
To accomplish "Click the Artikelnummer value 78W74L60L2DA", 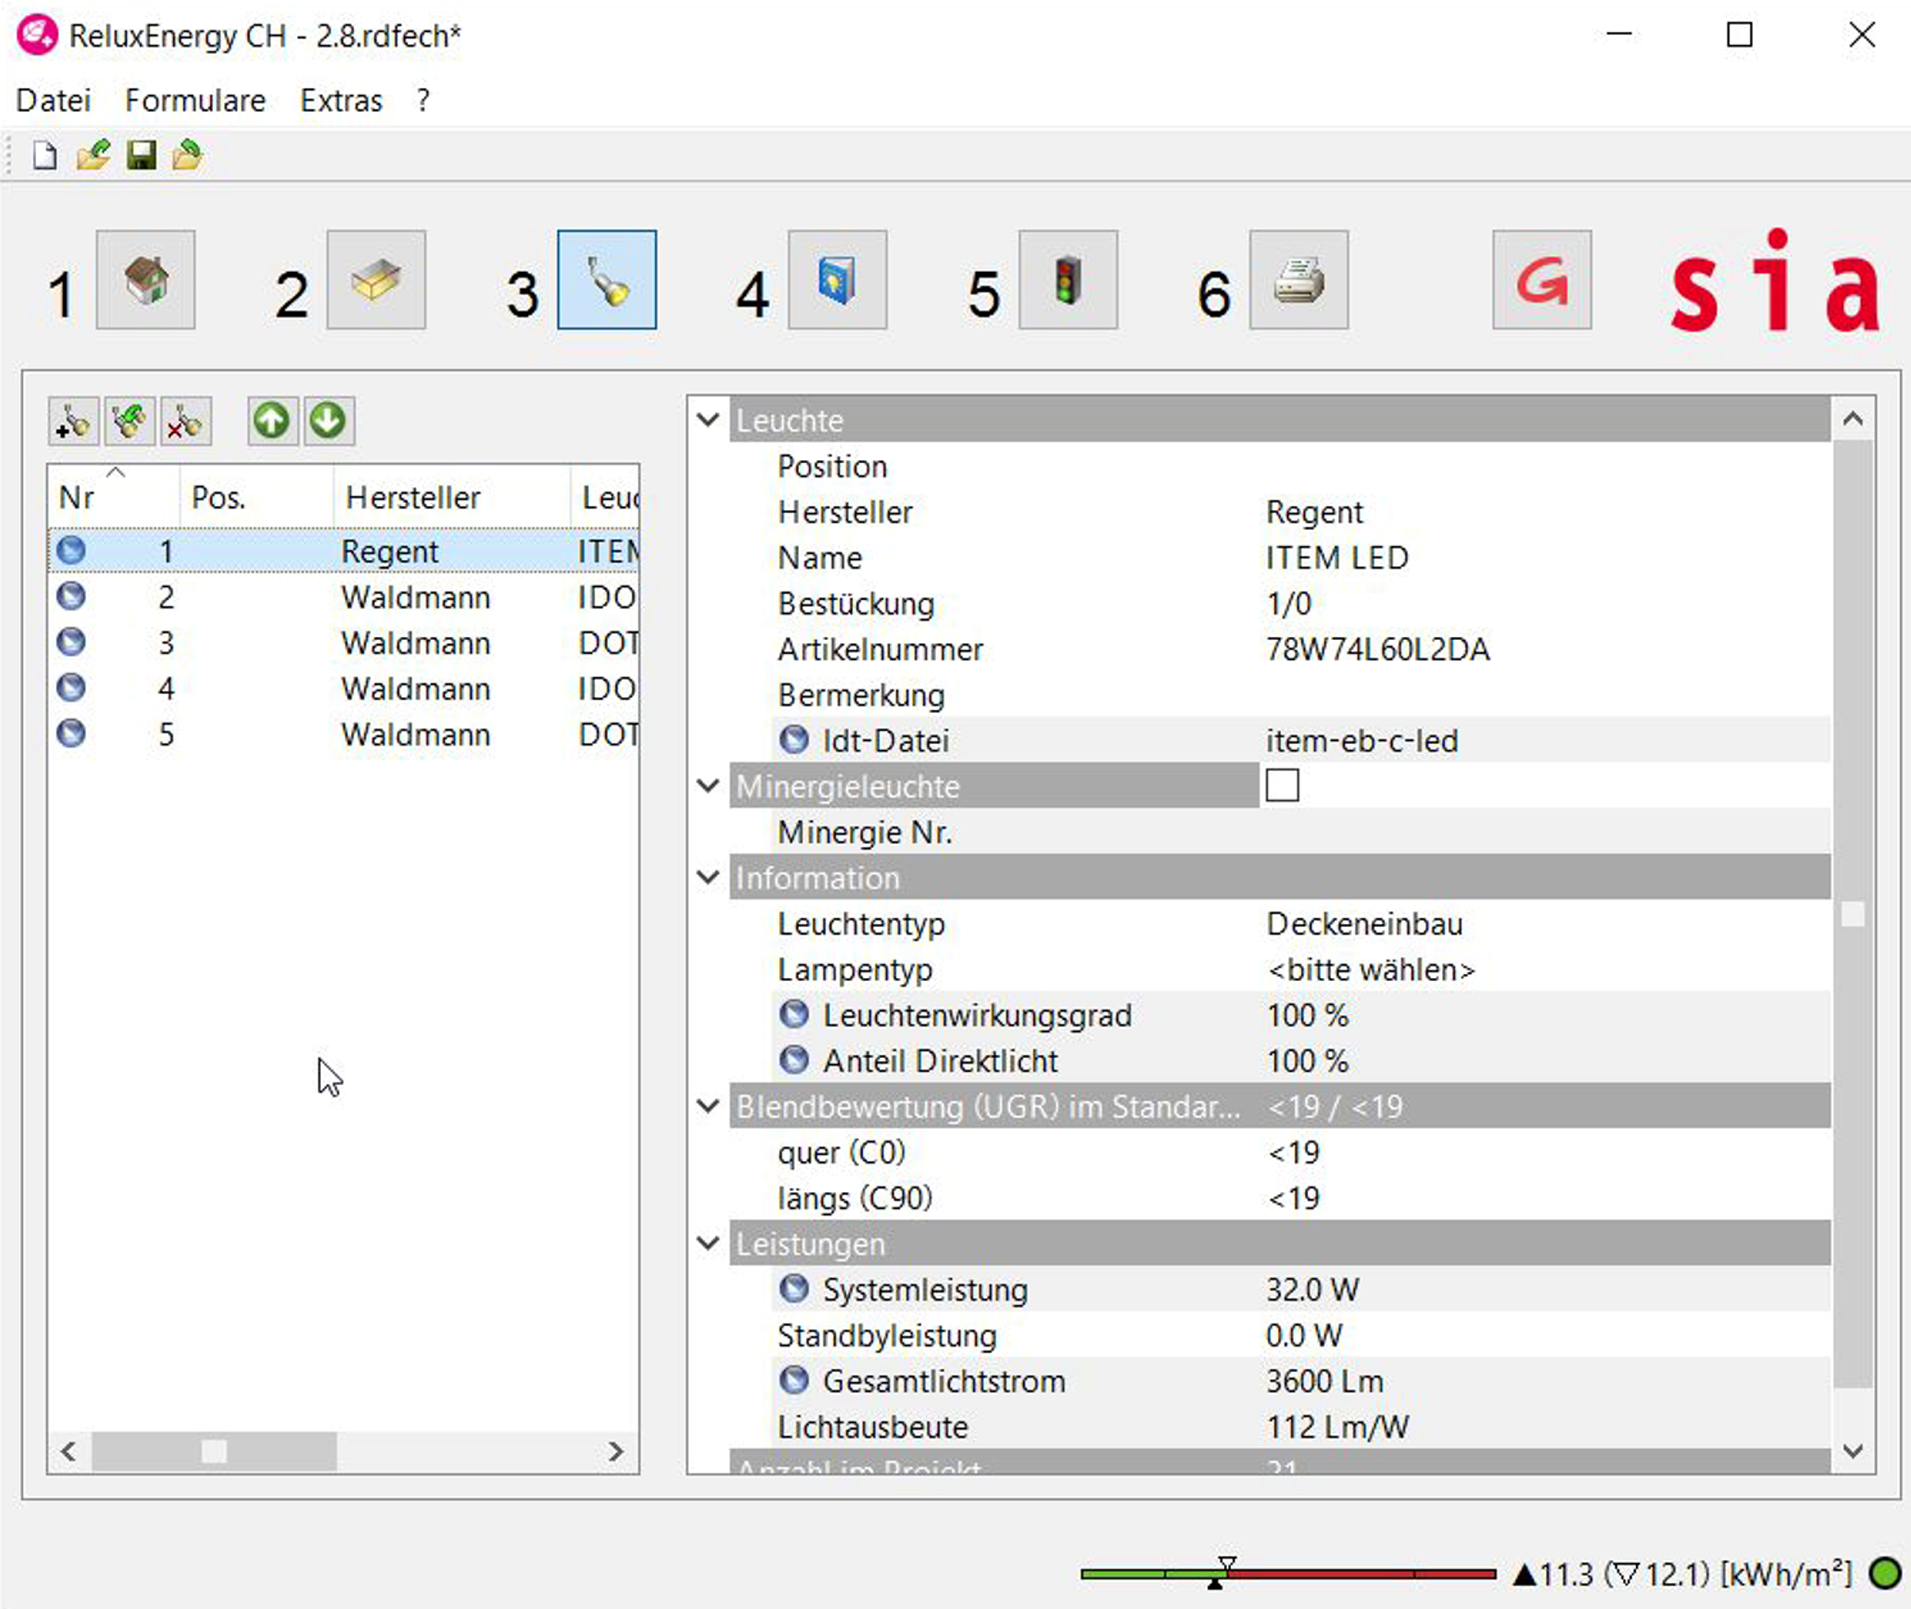I will point(1378,649).
